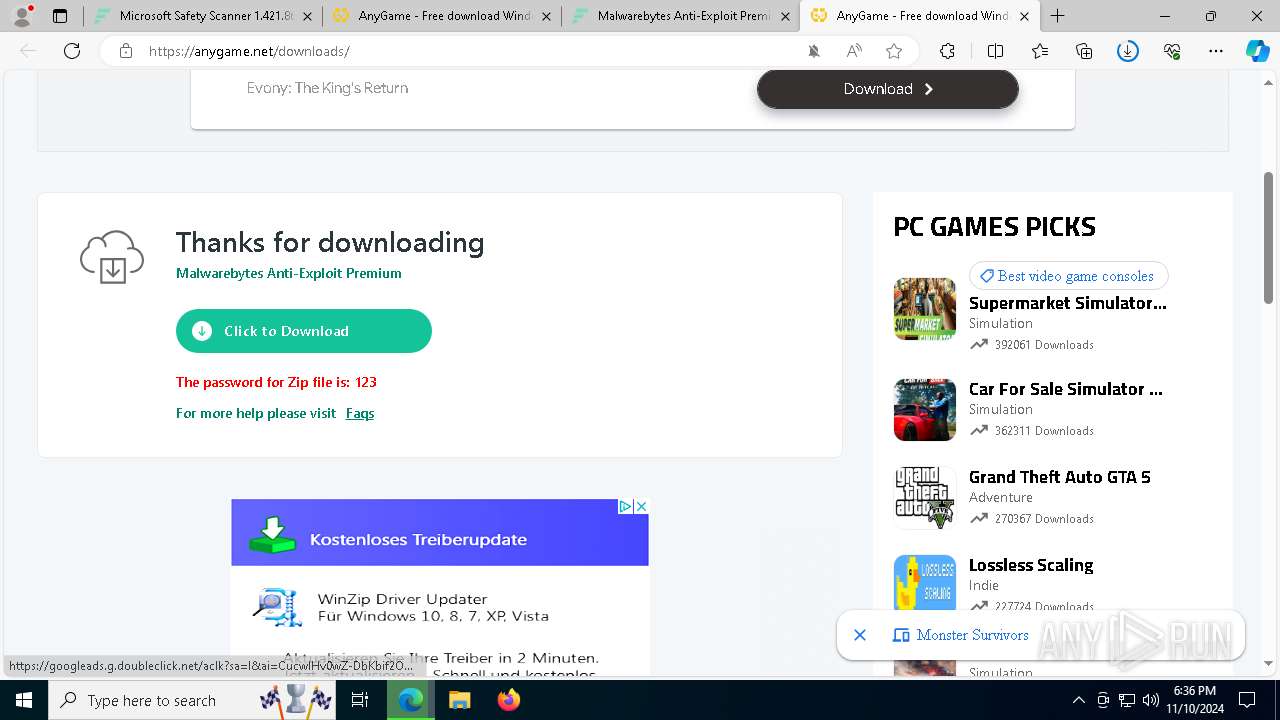
Task: Open the ad info triangle icon
Action: tap(626, 506)
